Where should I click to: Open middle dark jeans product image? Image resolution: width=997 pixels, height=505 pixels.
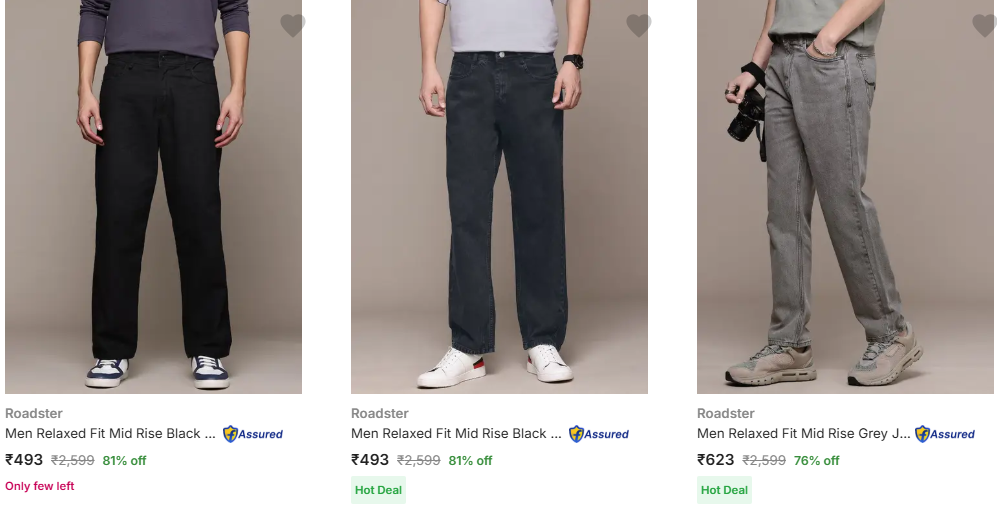coord(499,200)
